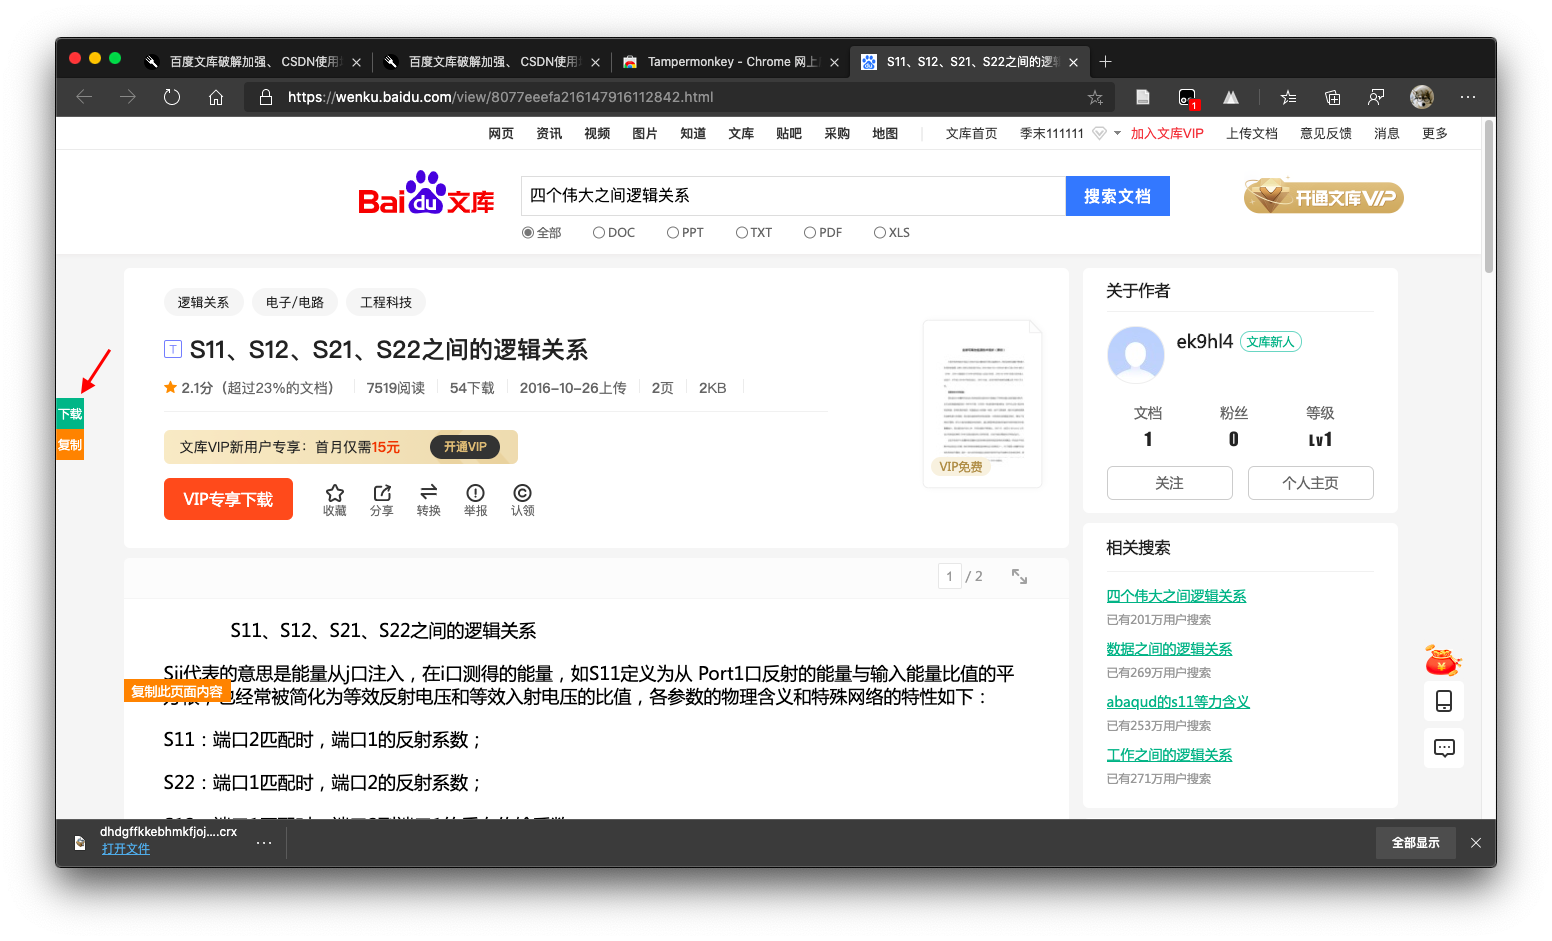Open author 个人主页 button
1552x941 pixels.
[x=1311, y=483]
